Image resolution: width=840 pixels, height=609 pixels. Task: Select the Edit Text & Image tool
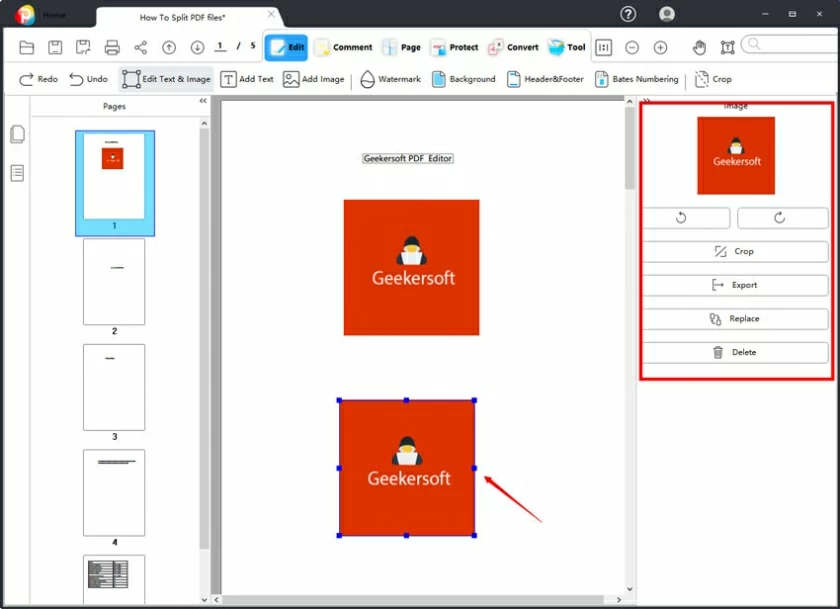[x=166, y=79]
